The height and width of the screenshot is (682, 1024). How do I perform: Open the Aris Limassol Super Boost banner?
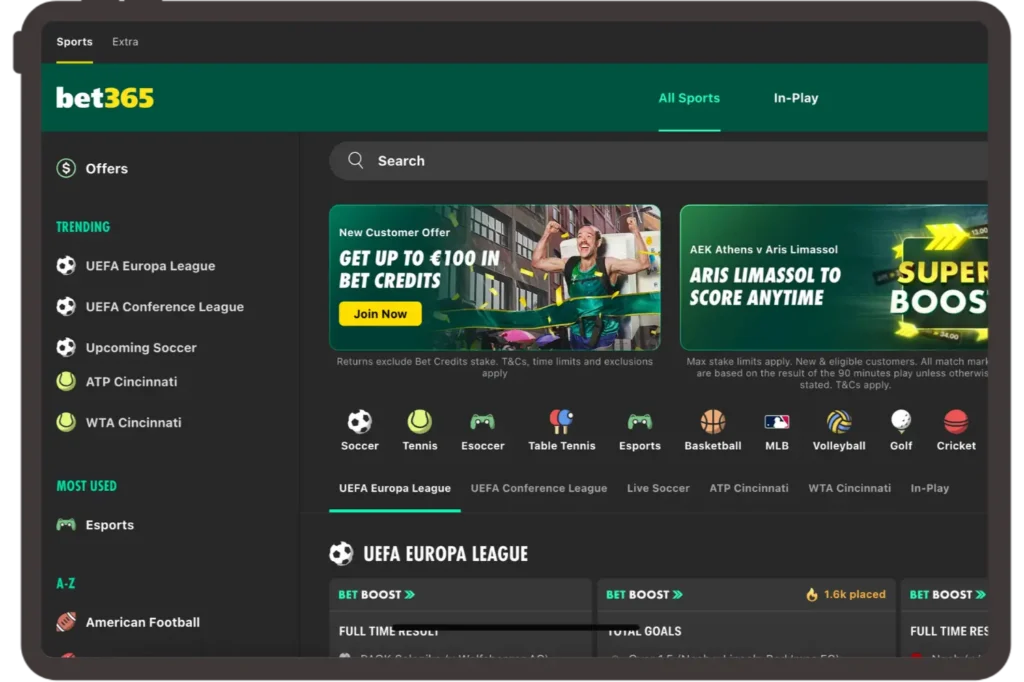coord(834,278)
